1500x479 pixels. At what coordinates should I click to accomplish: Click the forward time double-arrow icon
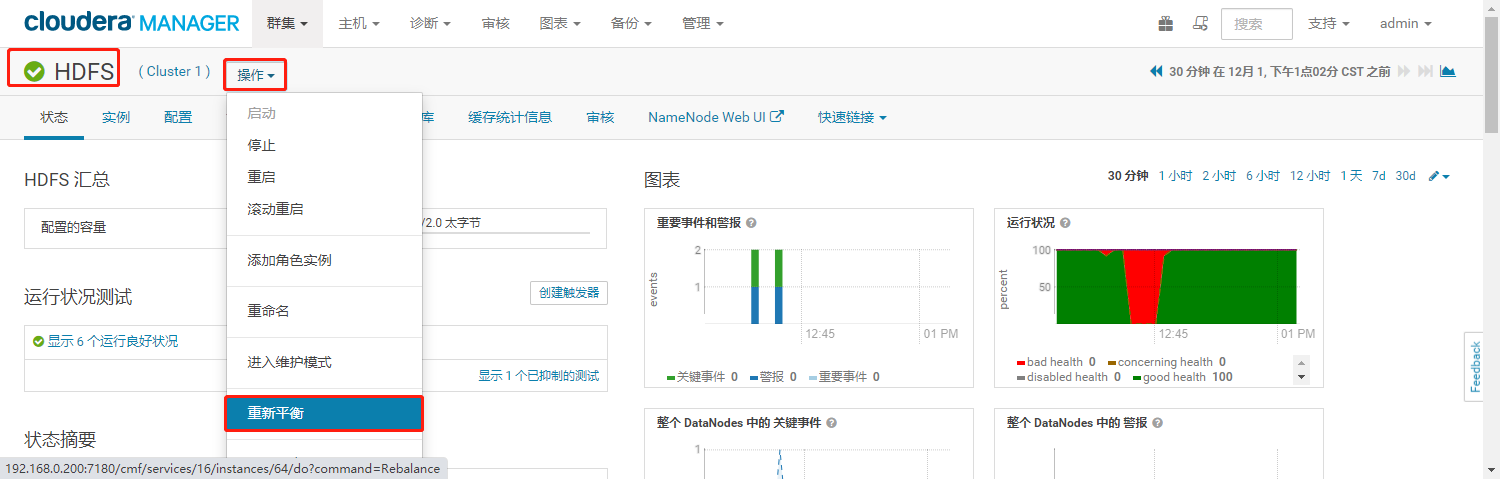(x=1404, y=71)
